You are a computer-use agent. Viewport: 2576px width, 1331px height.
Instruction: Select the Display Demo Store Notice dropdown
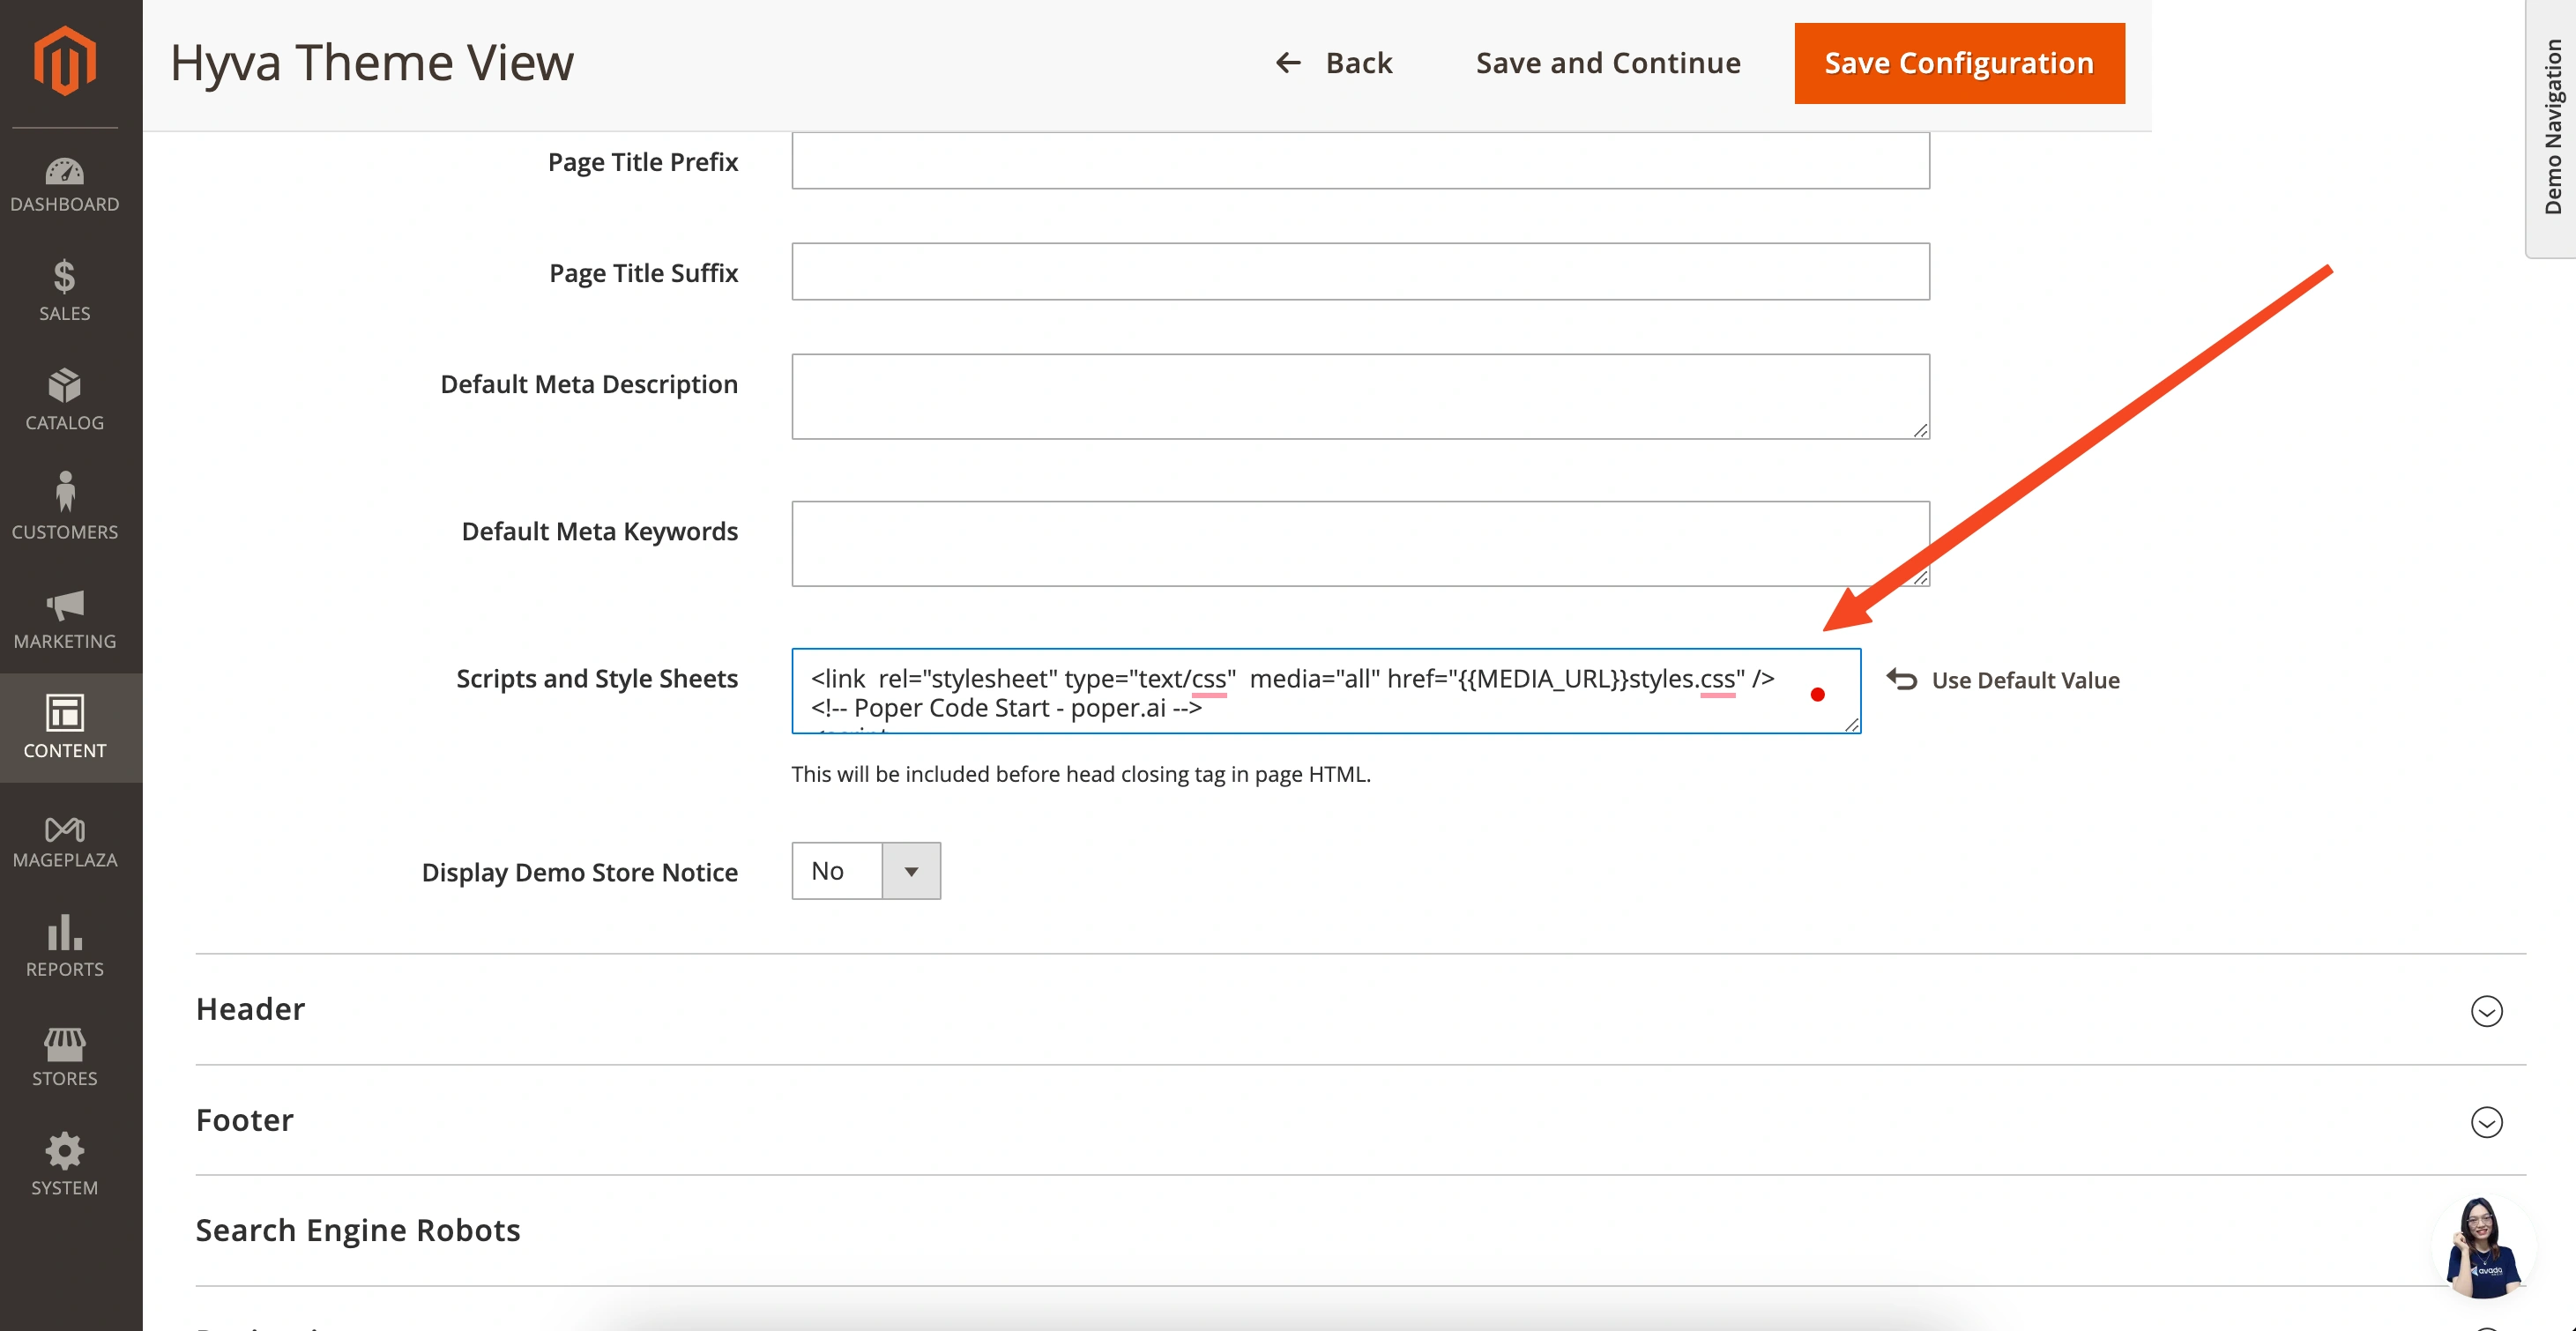(x=866, y=869)
